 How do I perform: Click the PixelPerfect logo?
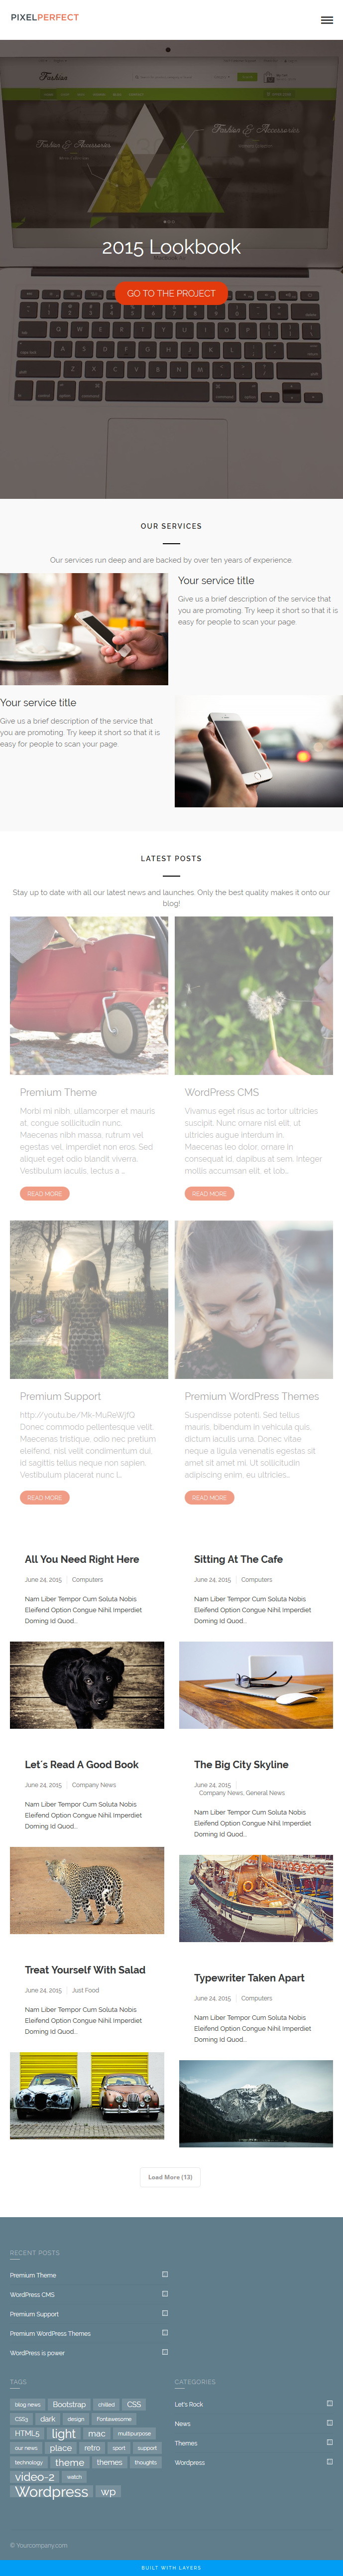pos(44,17)
